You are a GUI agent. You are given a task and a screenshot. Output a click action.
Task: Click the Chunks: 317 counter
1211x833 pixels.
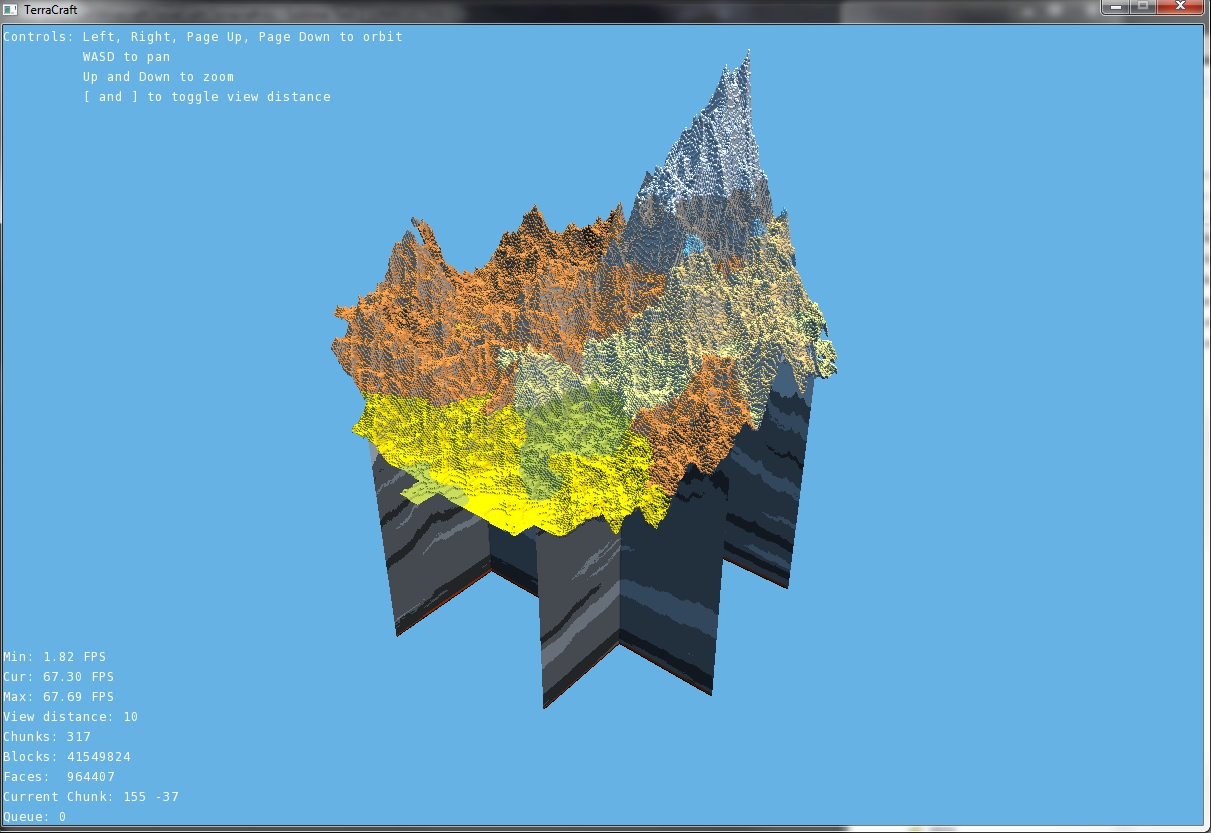(x=46, y=736)
